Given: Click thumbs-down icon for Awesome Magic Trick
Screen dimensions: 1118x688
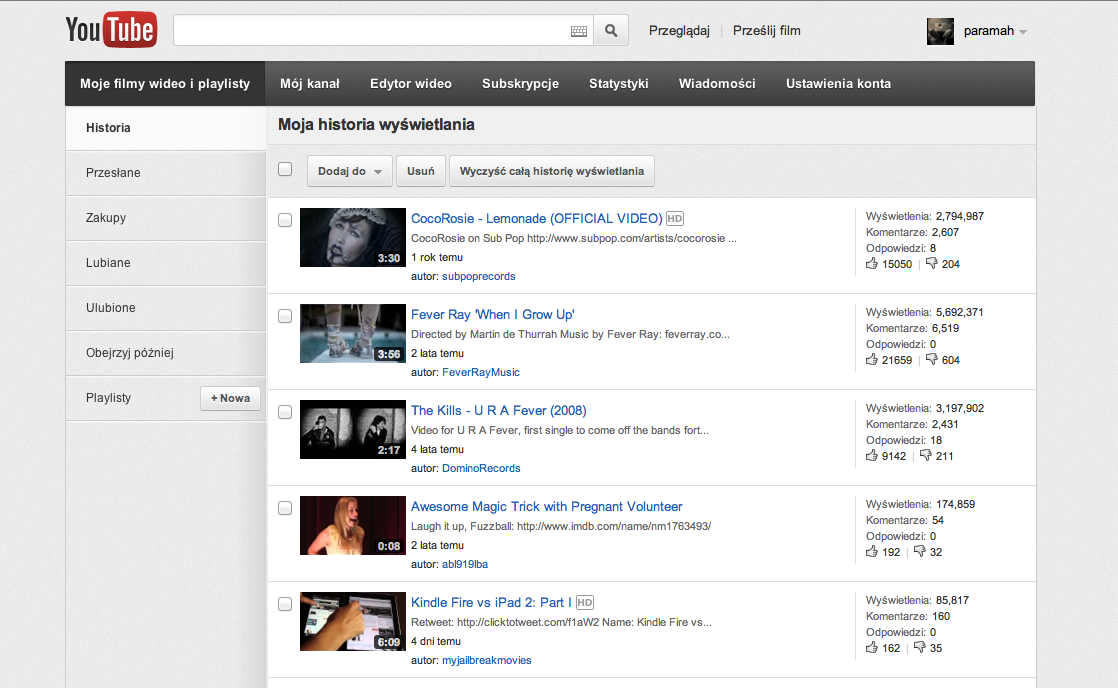Looking at the screenshot, I should pos(920,552).
